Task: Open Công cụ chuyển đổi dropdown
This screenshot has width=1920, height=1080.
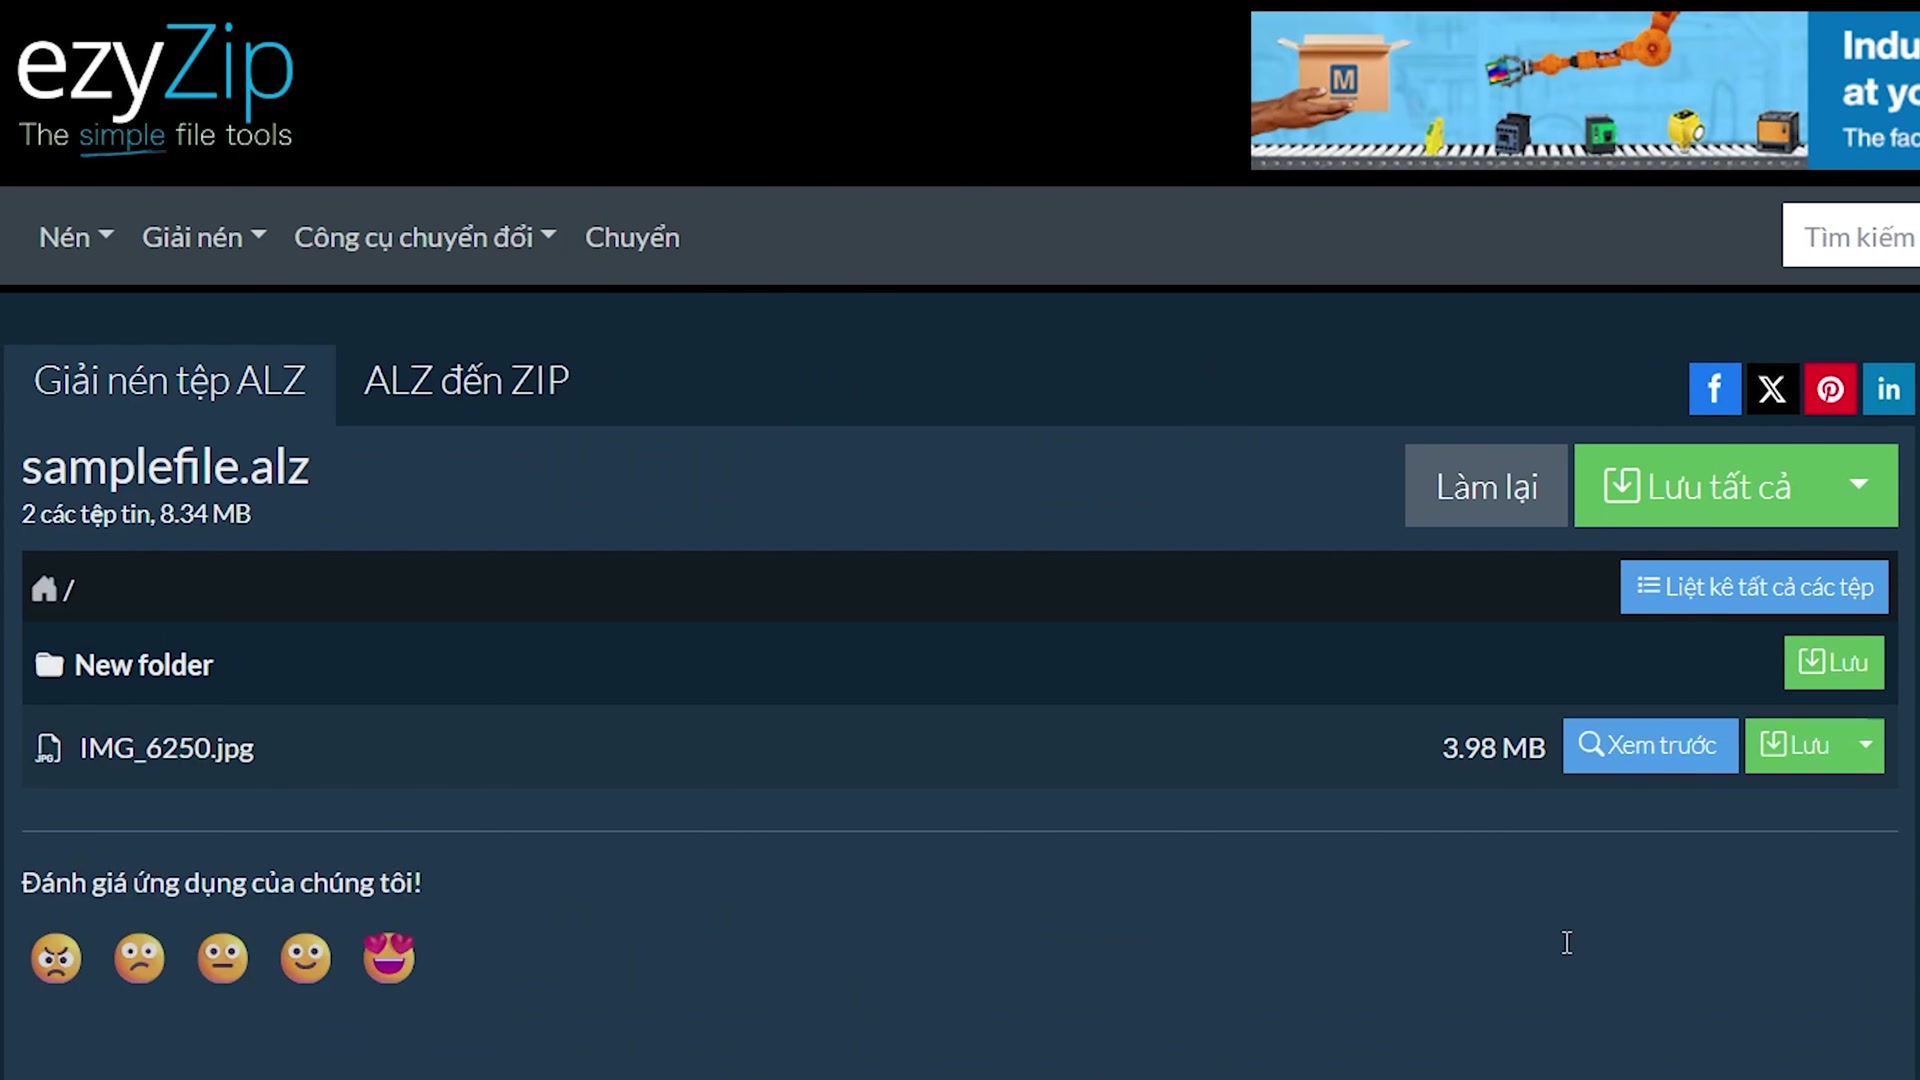Action: (x=425, y=237)
